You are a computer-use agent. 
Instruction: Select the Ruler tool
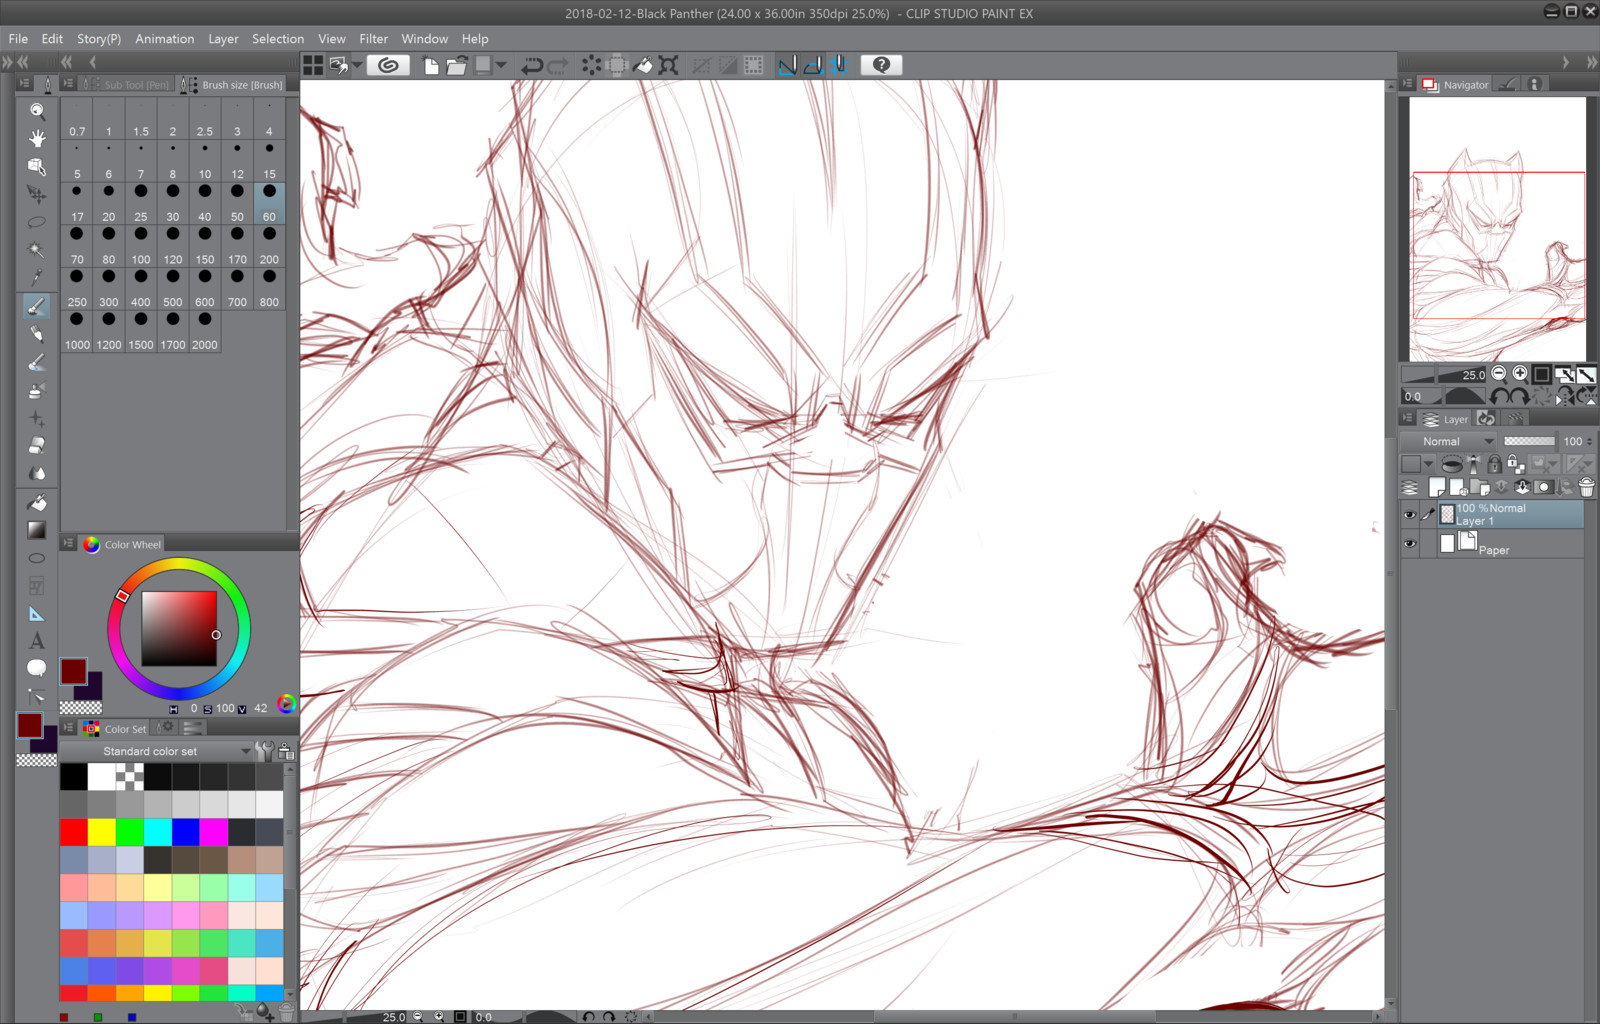click(37, 614)
